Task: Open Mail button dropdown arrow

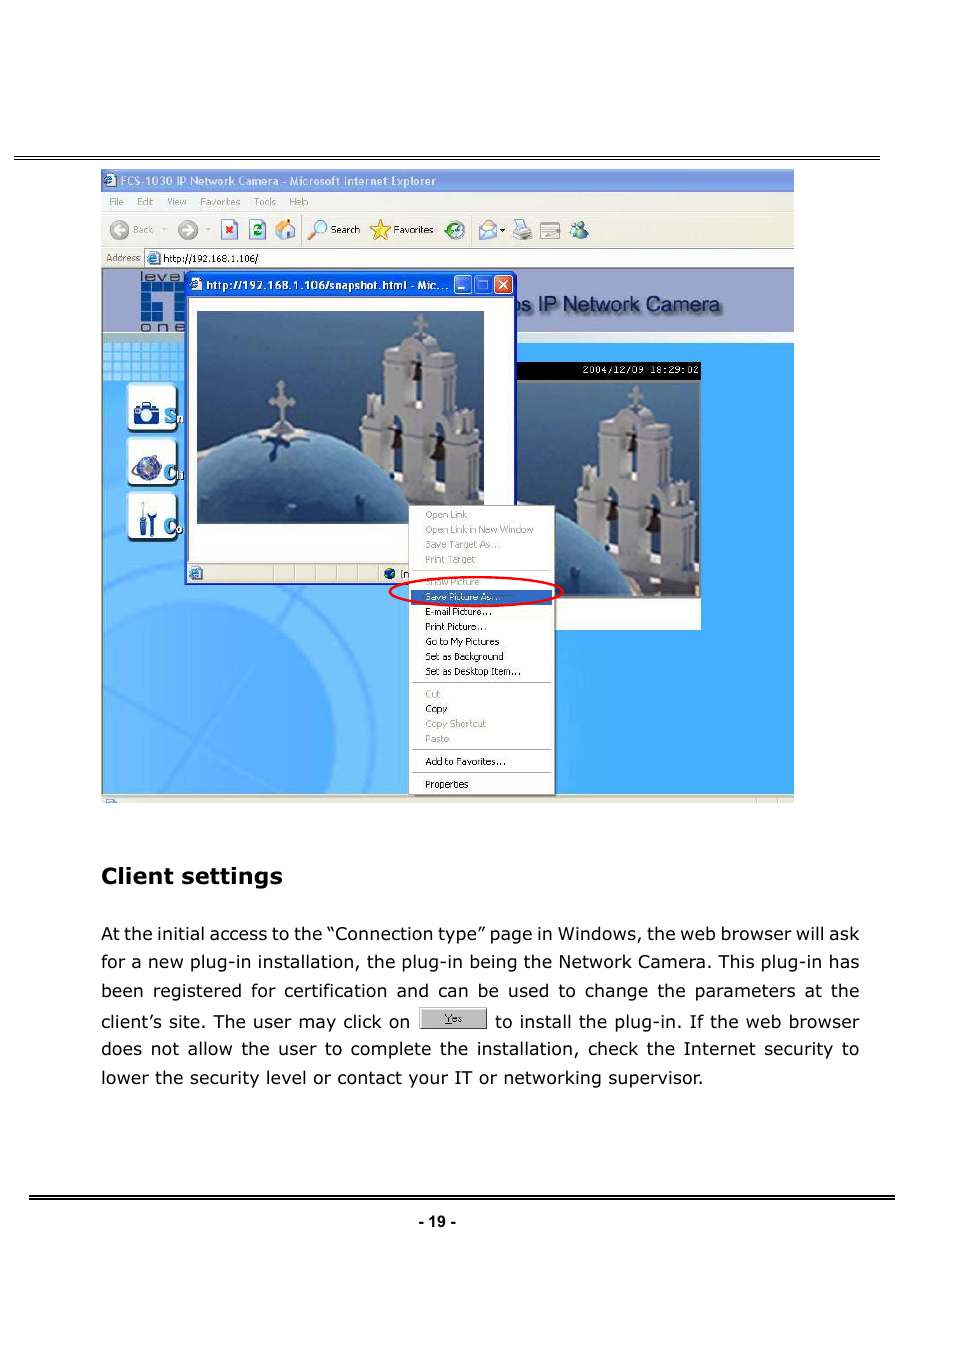Action: click(503, 231)
